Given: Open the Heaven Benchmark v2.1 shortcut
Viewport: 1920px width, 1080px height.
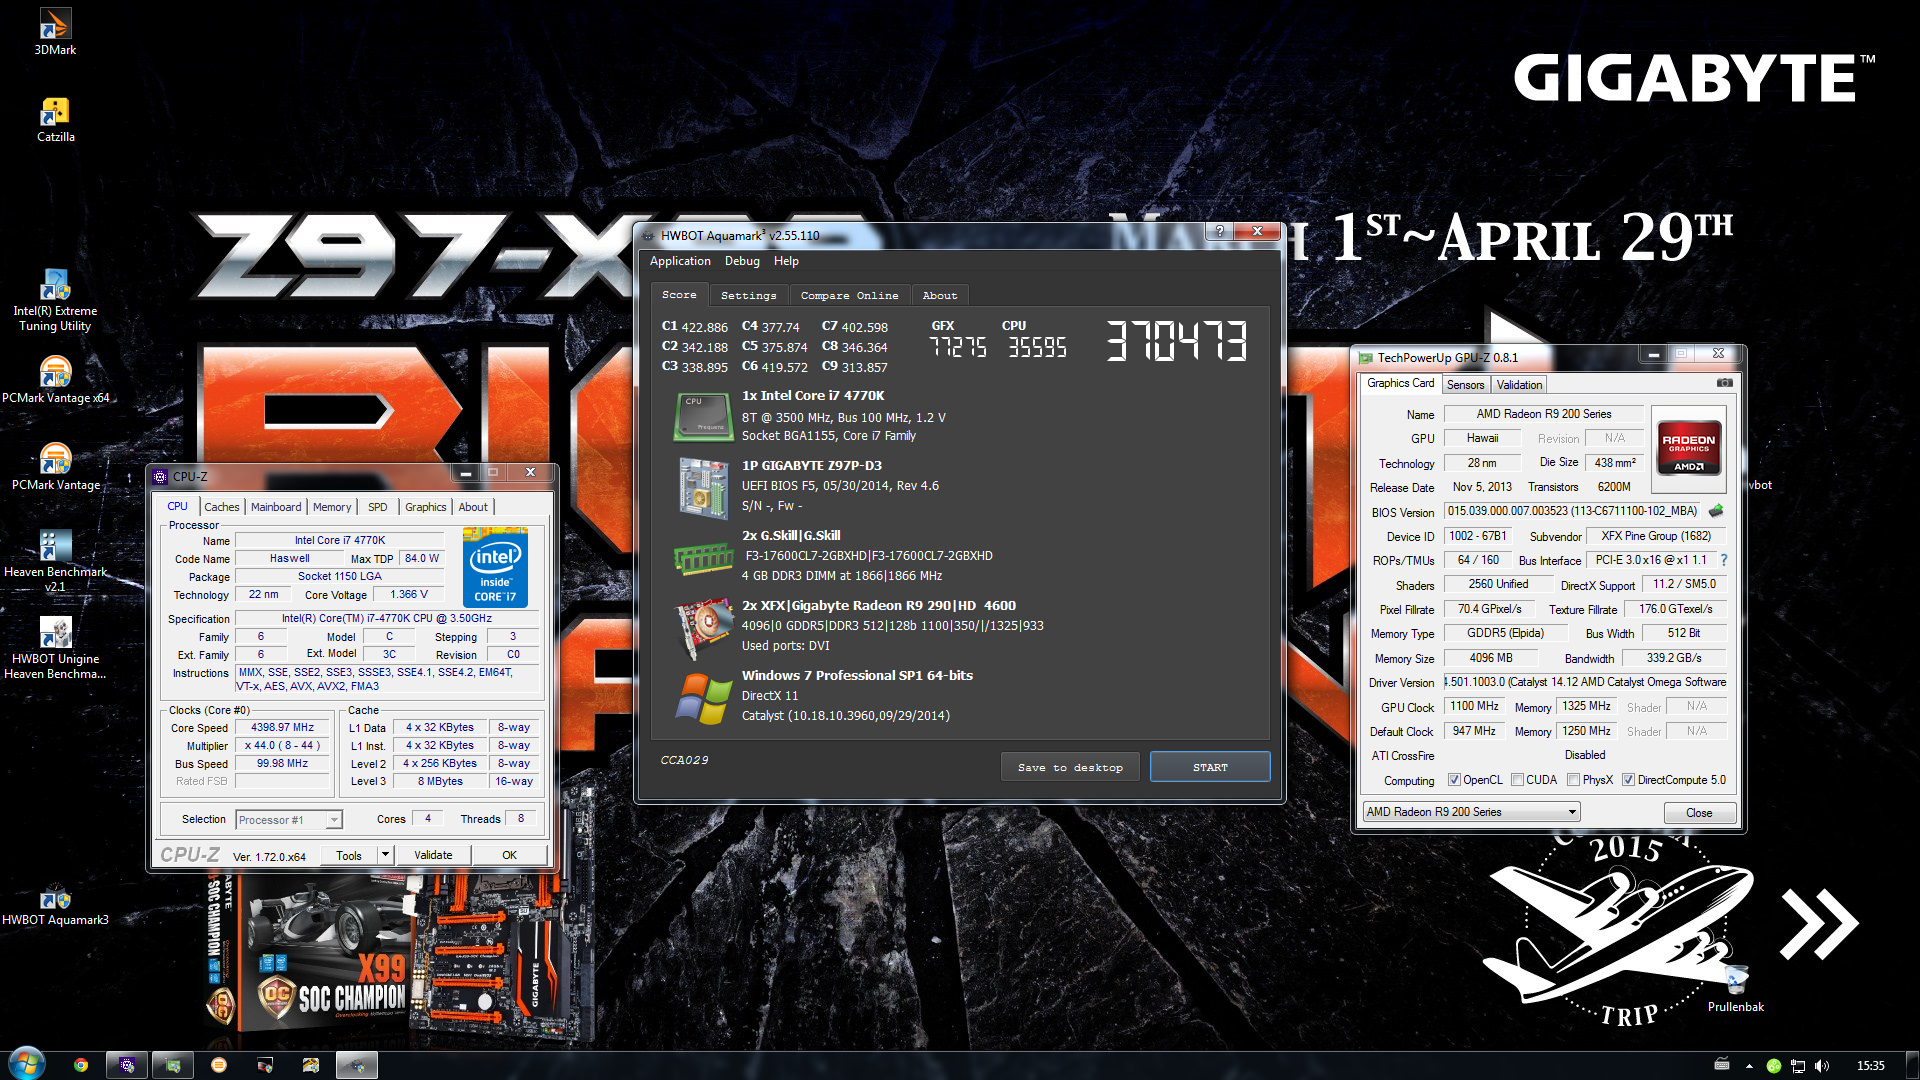Looking at the screenshot, I should (55, 561).
